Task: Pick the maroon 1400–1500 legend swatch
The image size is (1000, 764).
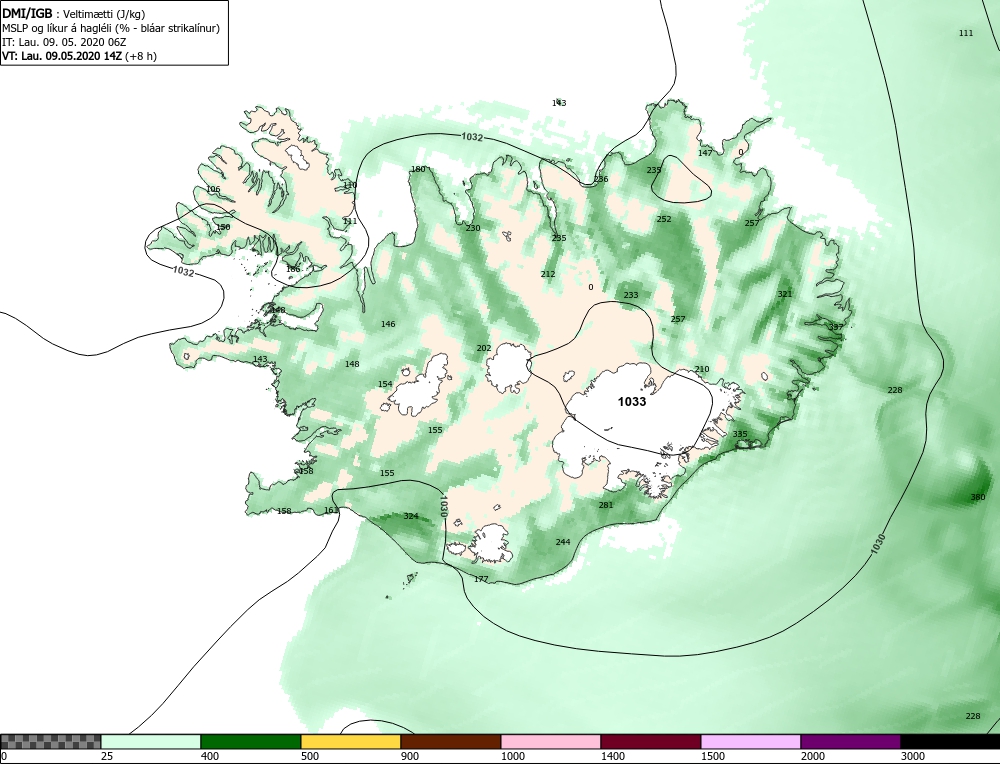Action: pos(651,741)
